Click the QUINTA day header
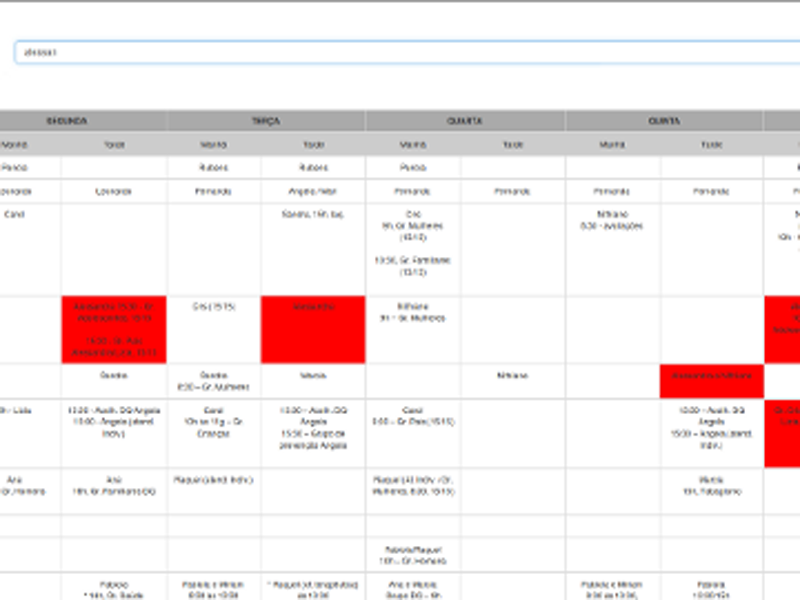 664,121
